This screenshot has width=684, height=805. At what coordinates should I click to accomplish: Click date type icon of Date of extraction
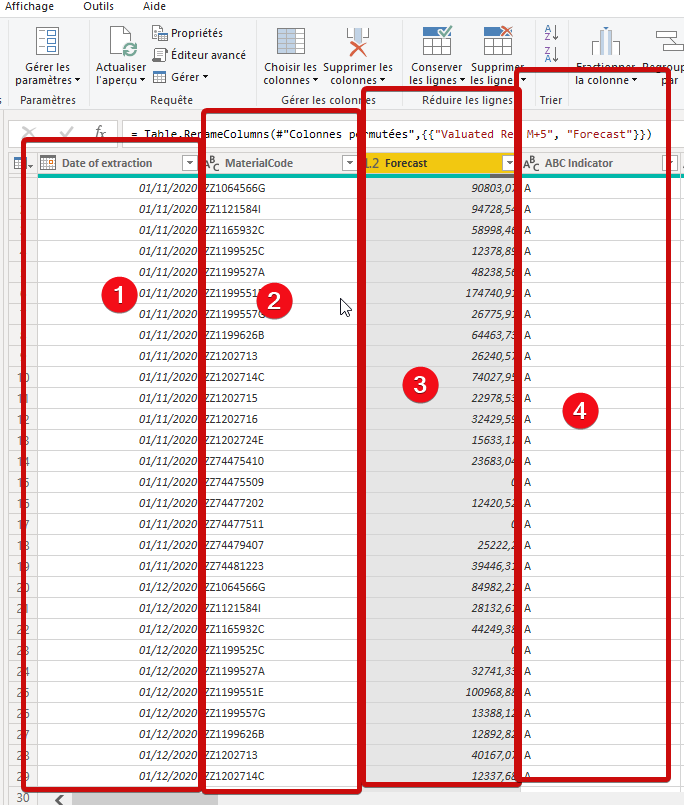tap(48, 163)
